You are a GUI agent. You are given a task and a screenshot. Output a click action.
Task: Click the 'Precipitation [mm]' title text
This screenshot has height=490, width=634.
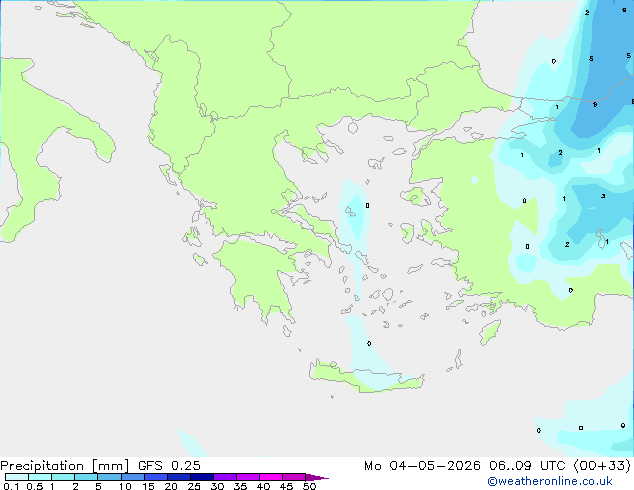[x=65, y=466]
